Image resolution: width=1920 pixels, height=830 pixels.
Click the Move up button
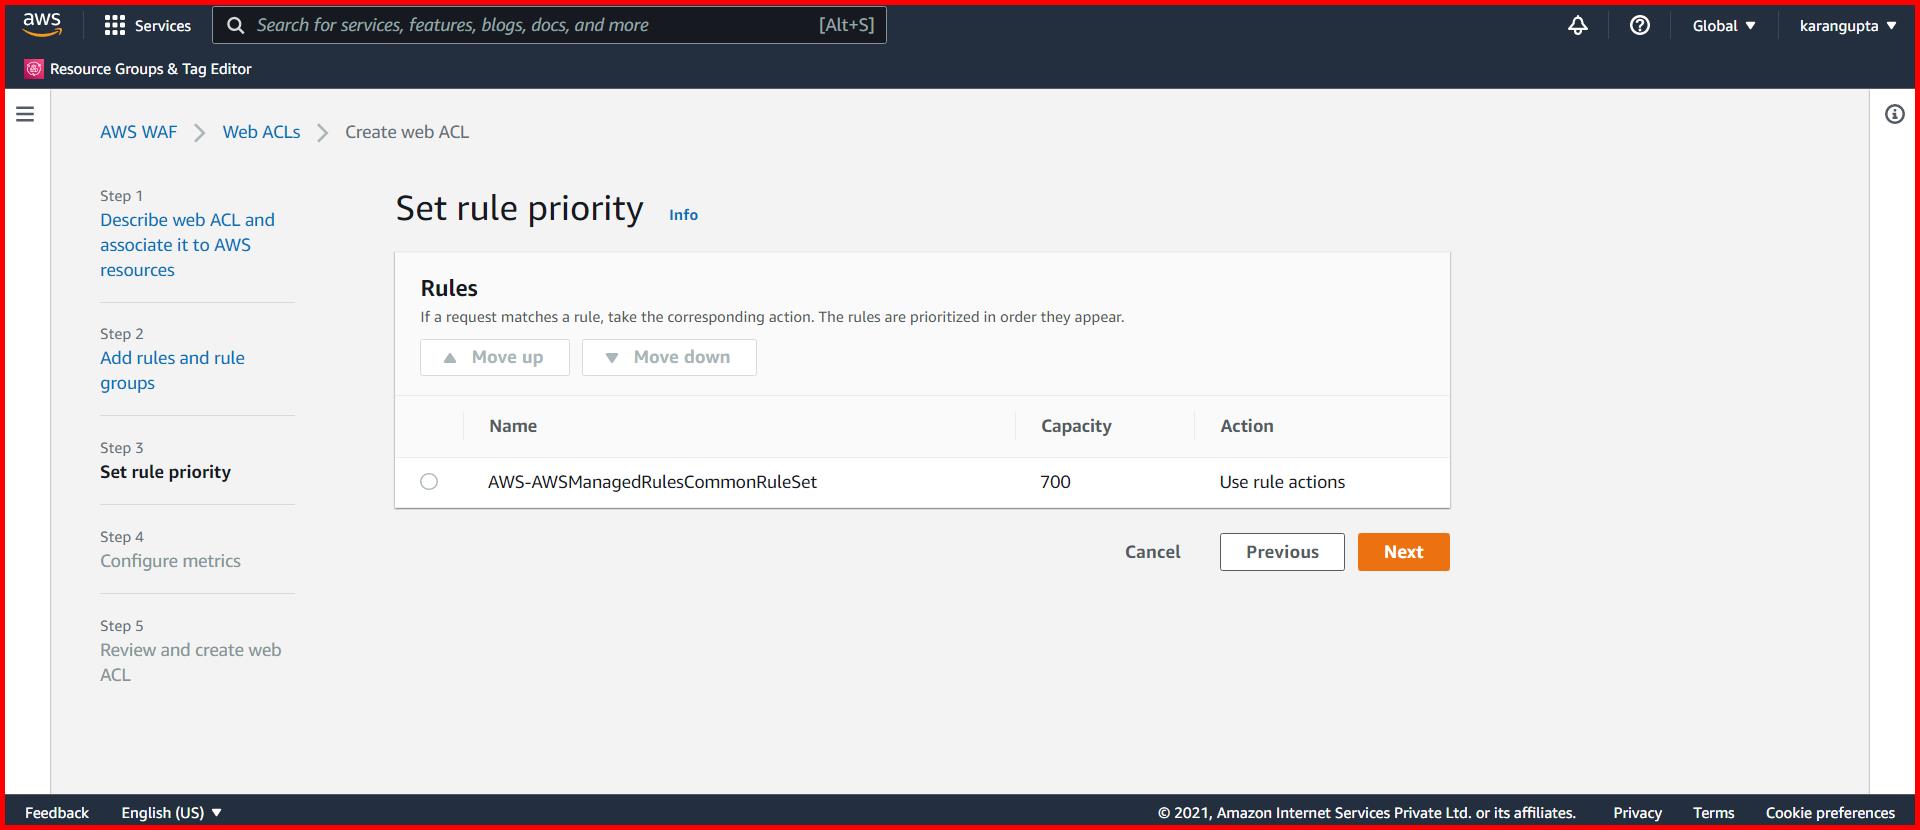tap(495, 357)
